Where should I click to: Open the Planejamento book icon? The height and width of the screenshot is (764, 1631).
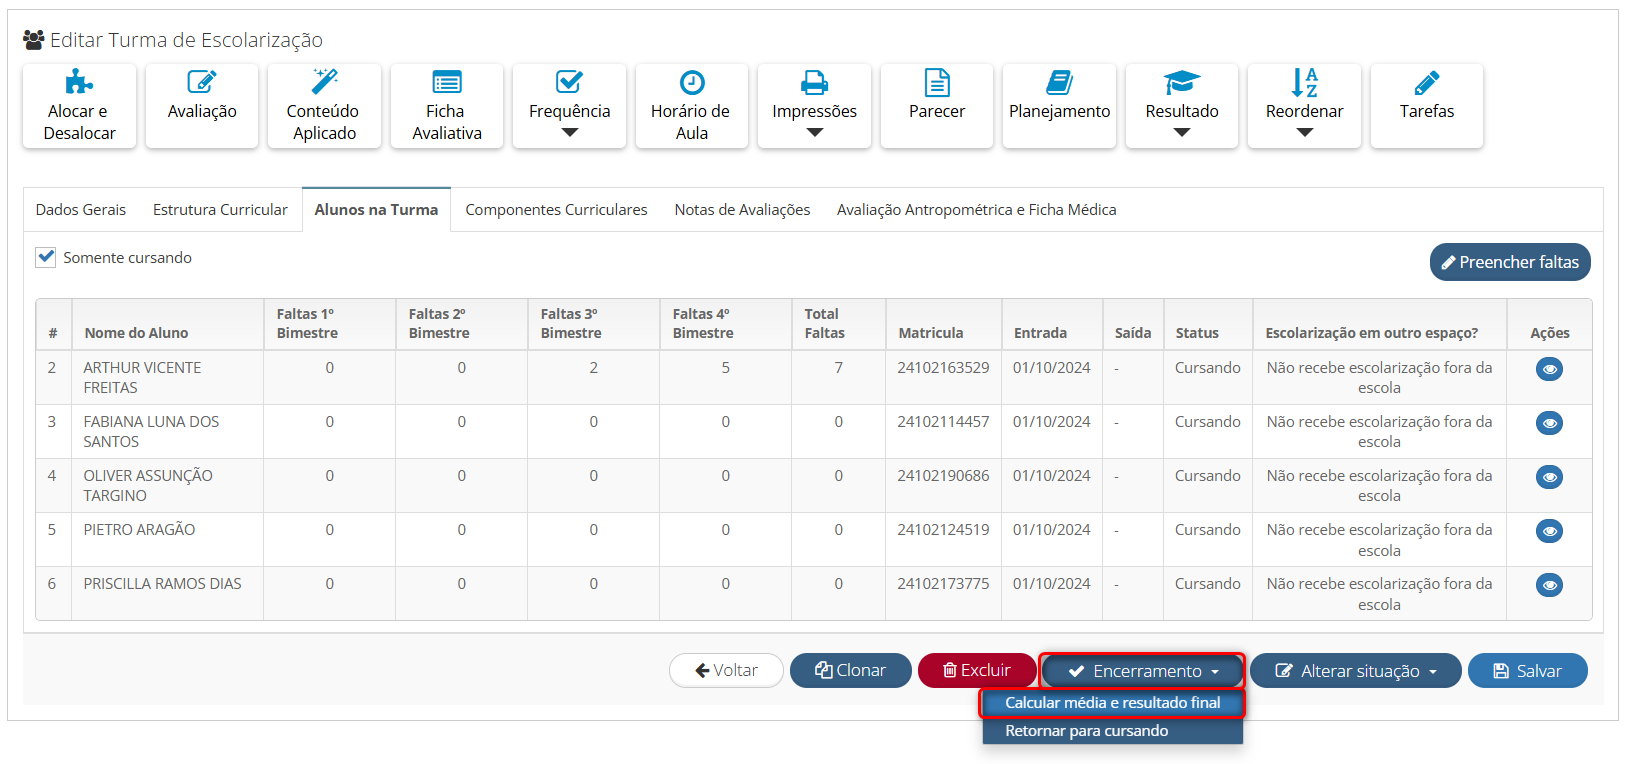click(1059, 83)
